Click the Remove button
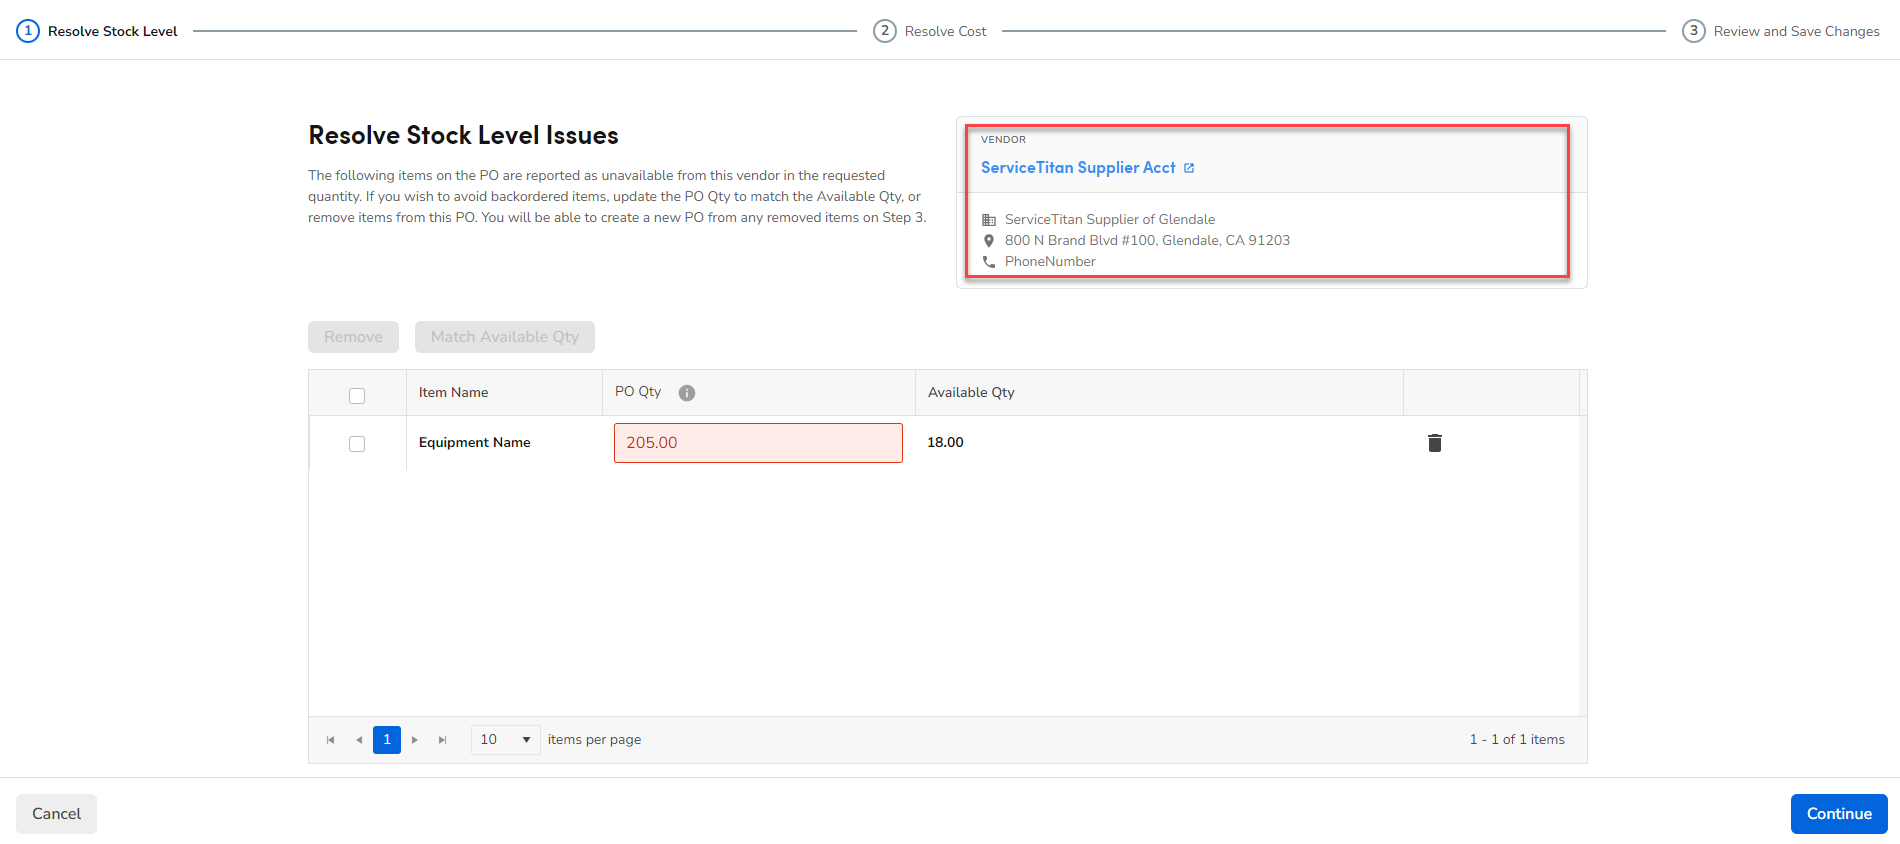The height and width of the screenshot is (844, 1900). pyautogui.click(x=353, y=337)
